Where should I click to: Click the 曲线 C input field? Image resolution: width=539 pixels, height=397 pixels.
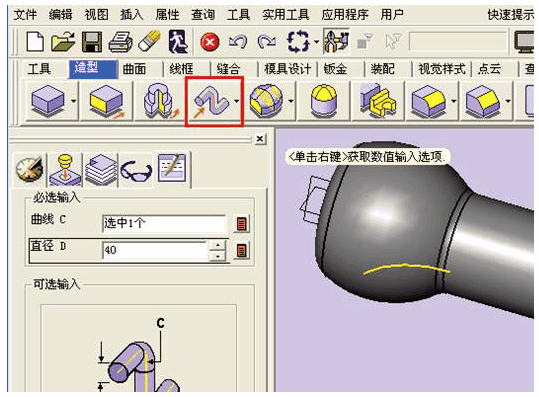point(164,224)
